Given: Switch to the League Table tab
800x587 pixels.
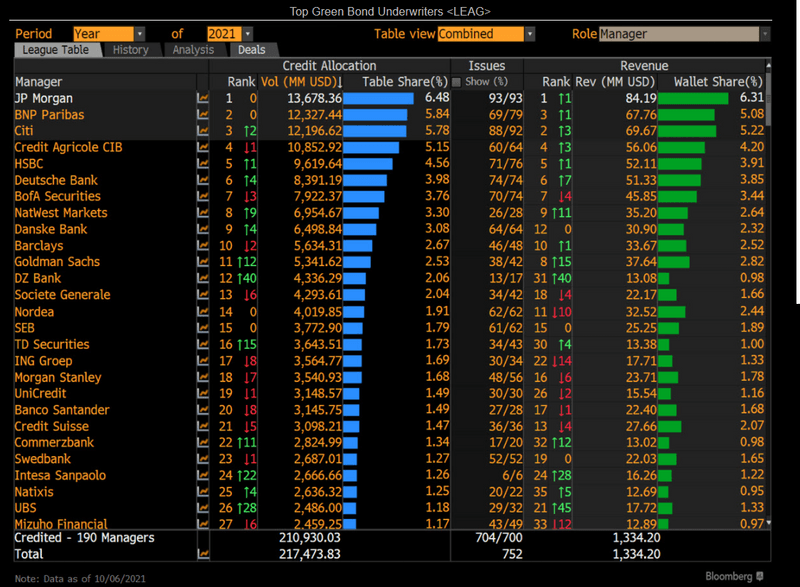Looking at the screenshot, I should click(58, 50).
